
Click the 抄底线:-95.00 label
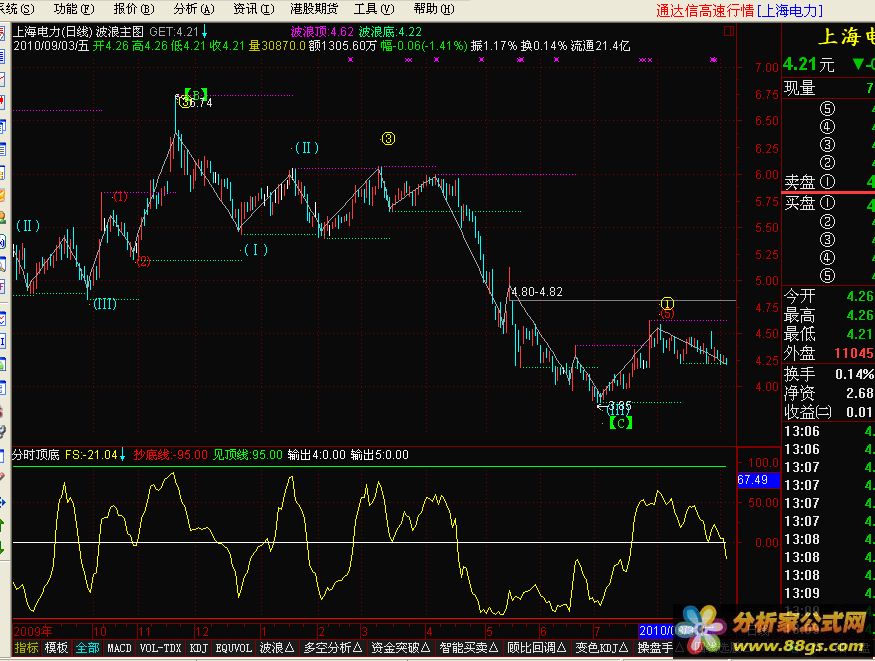coord(170,455)
